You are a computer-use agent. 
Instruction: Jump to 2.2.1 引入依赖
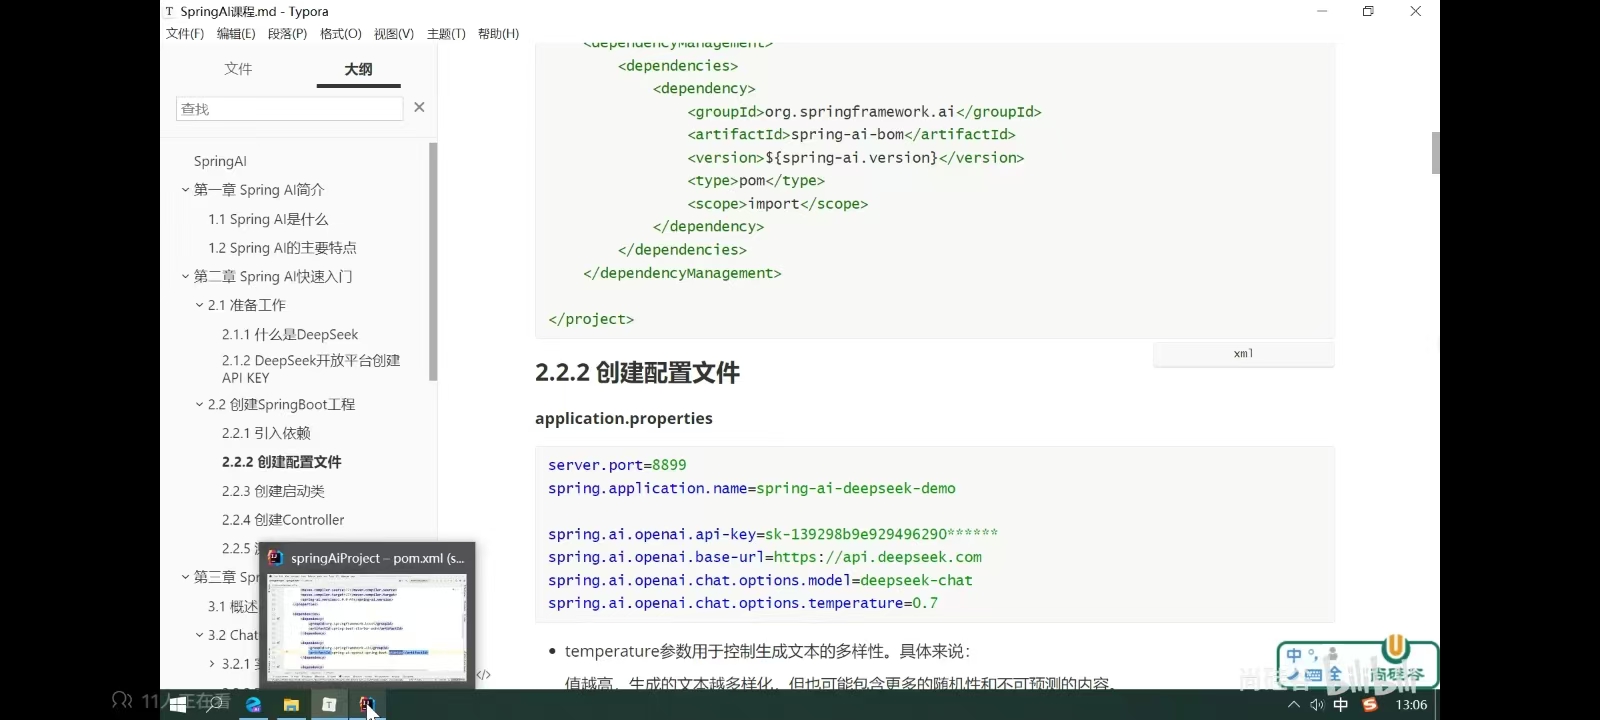pos(266,433)
